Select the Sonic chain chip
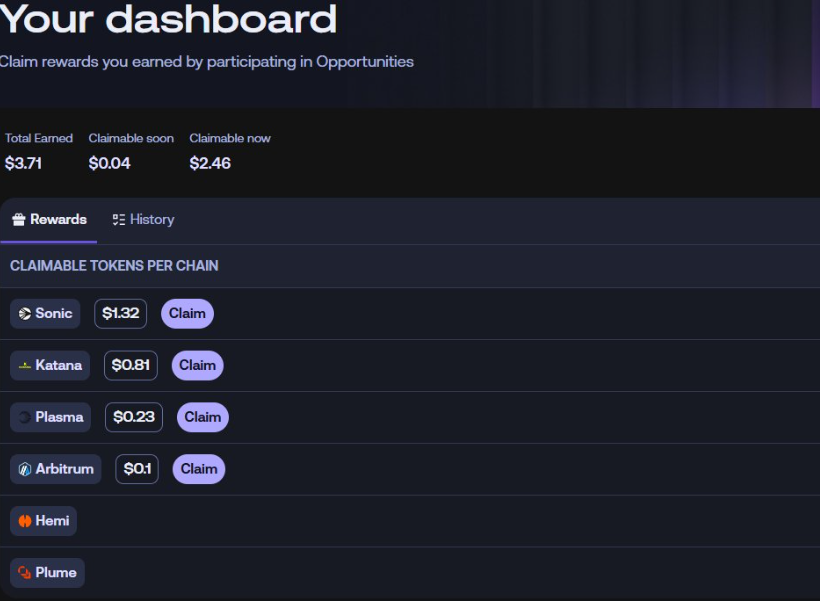 pos(45,314)
